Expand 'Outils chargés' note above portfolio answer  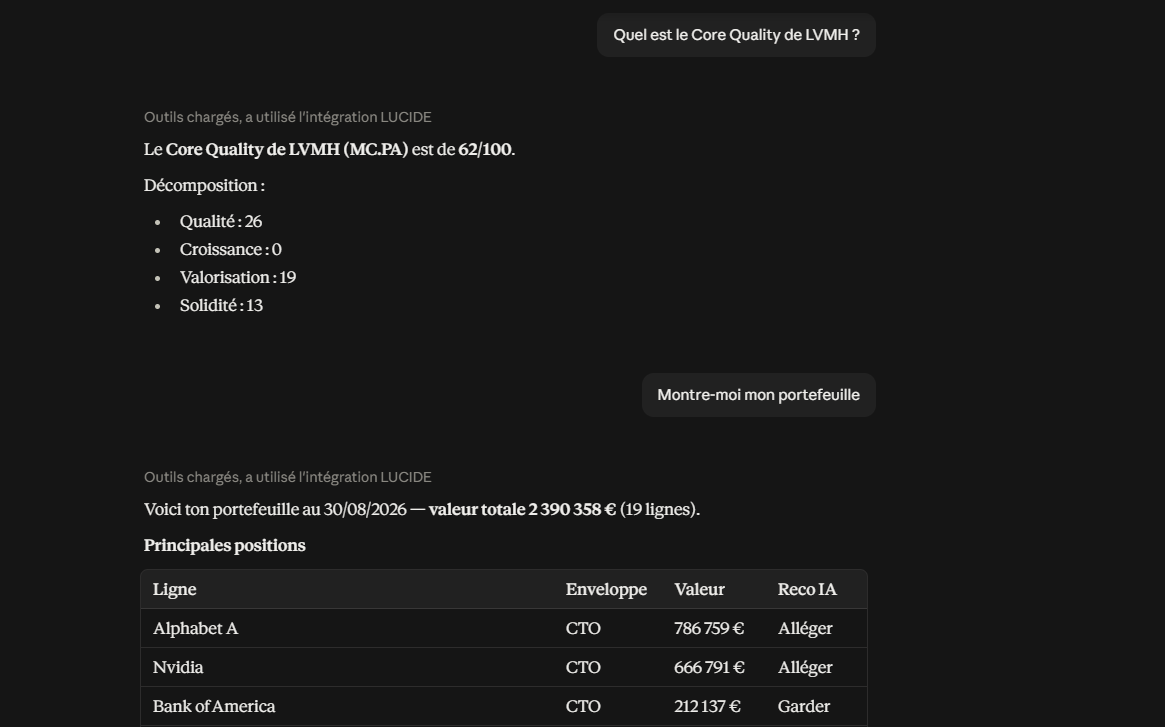(288, 476)
